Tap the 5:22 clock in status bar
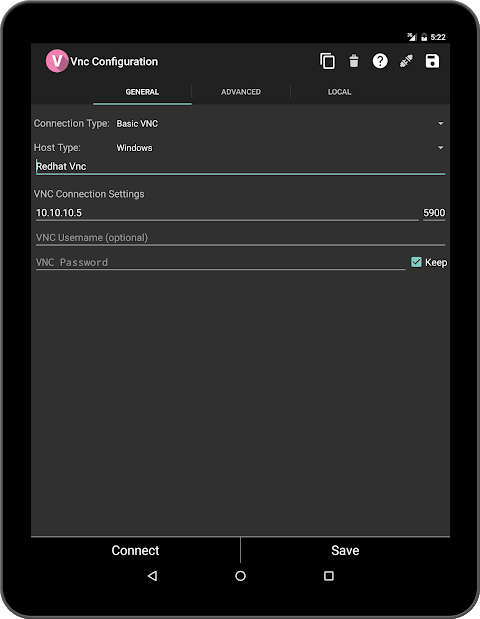 [438, 37]
